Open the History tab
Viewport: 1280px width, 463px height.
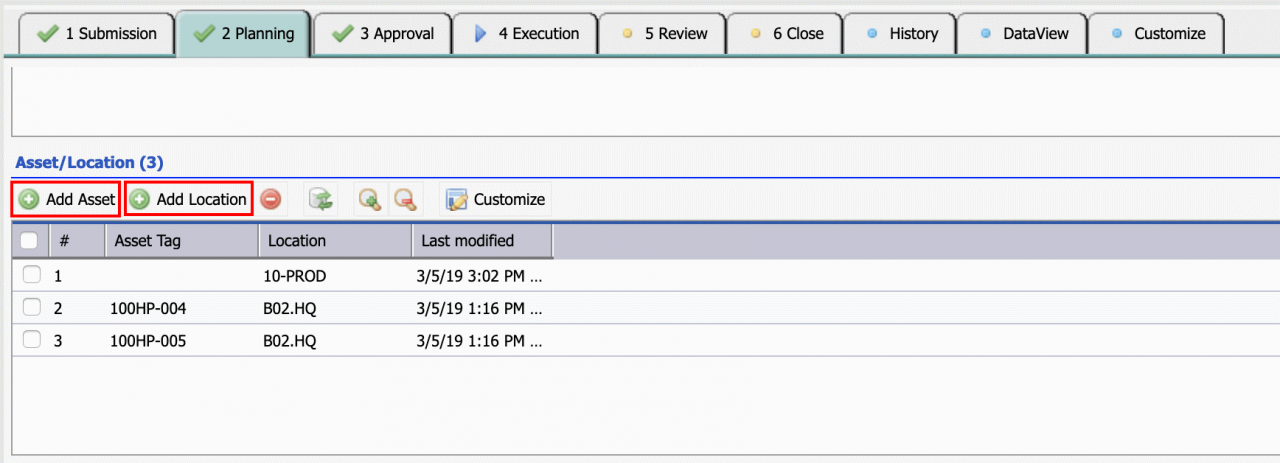(x=899, y=33)
